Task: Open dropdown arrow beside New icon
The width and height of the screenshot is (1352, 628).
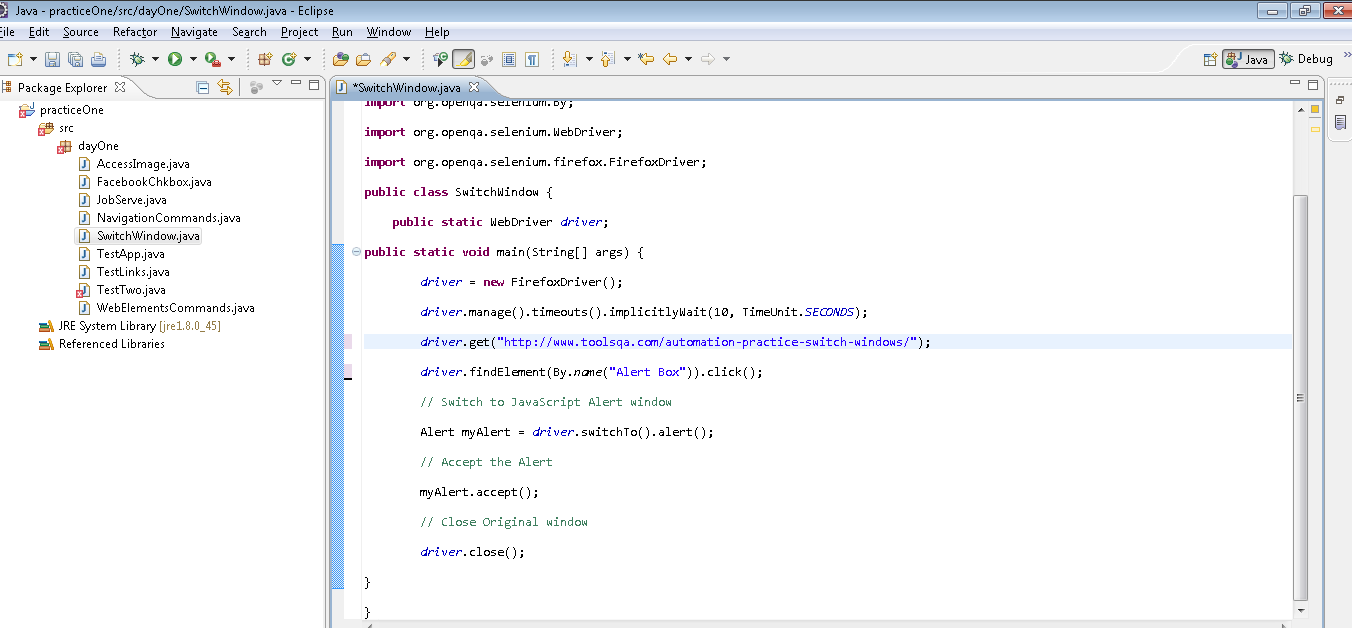Action: tap(32, 59)
